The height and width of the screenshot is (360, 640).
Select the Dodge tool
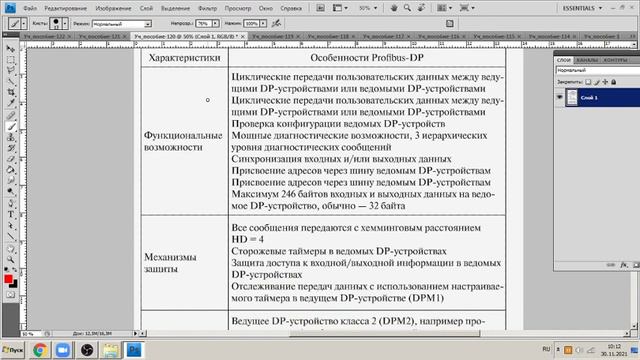[x=11, y=191]
